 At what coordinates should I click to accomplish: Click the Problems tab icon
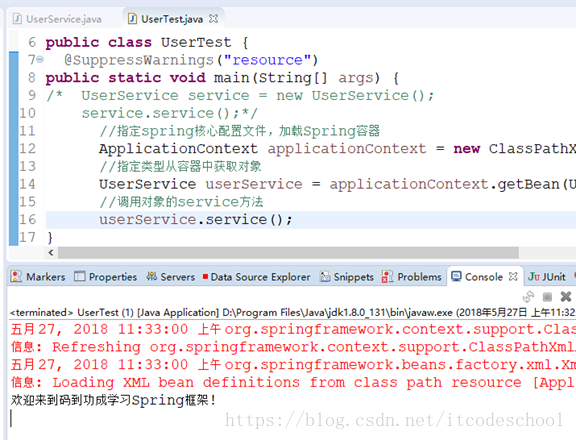tap(388, 276)
